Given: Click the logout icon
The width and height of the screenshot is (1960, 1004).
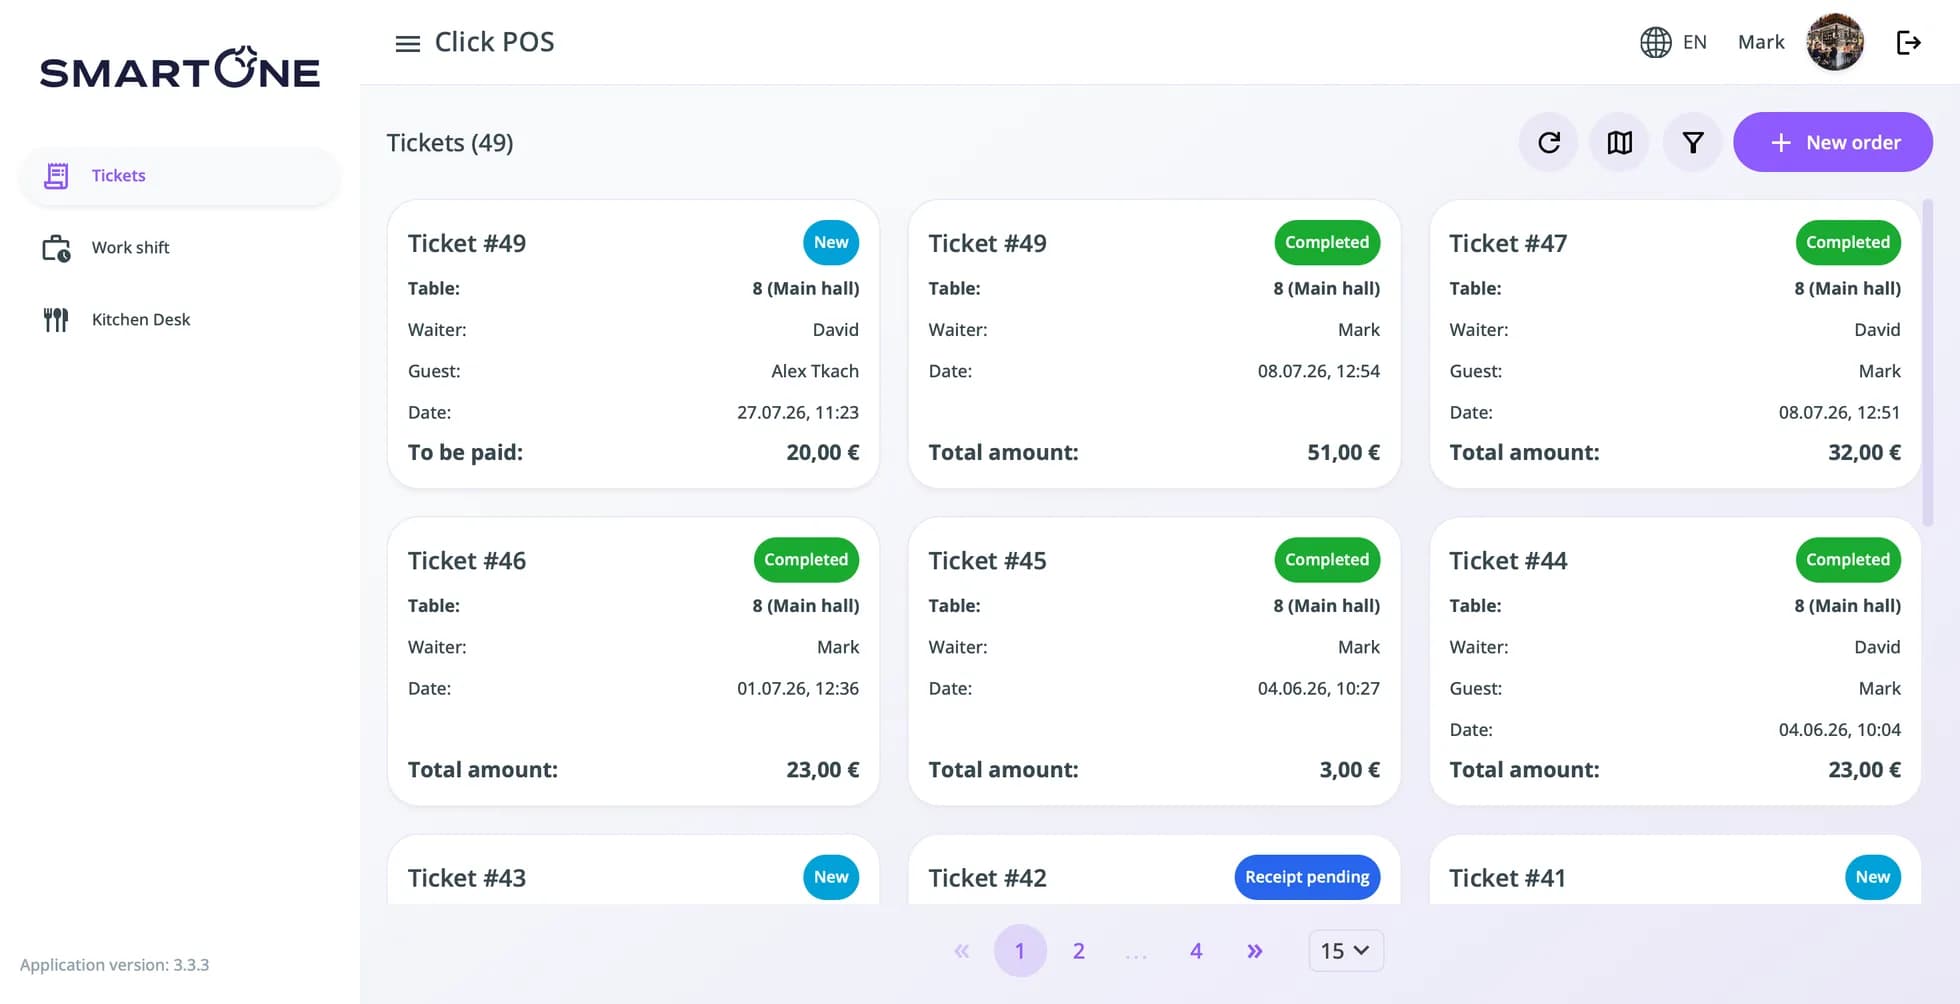Looking at the screenshot, I should click(x=1908, y=42).
